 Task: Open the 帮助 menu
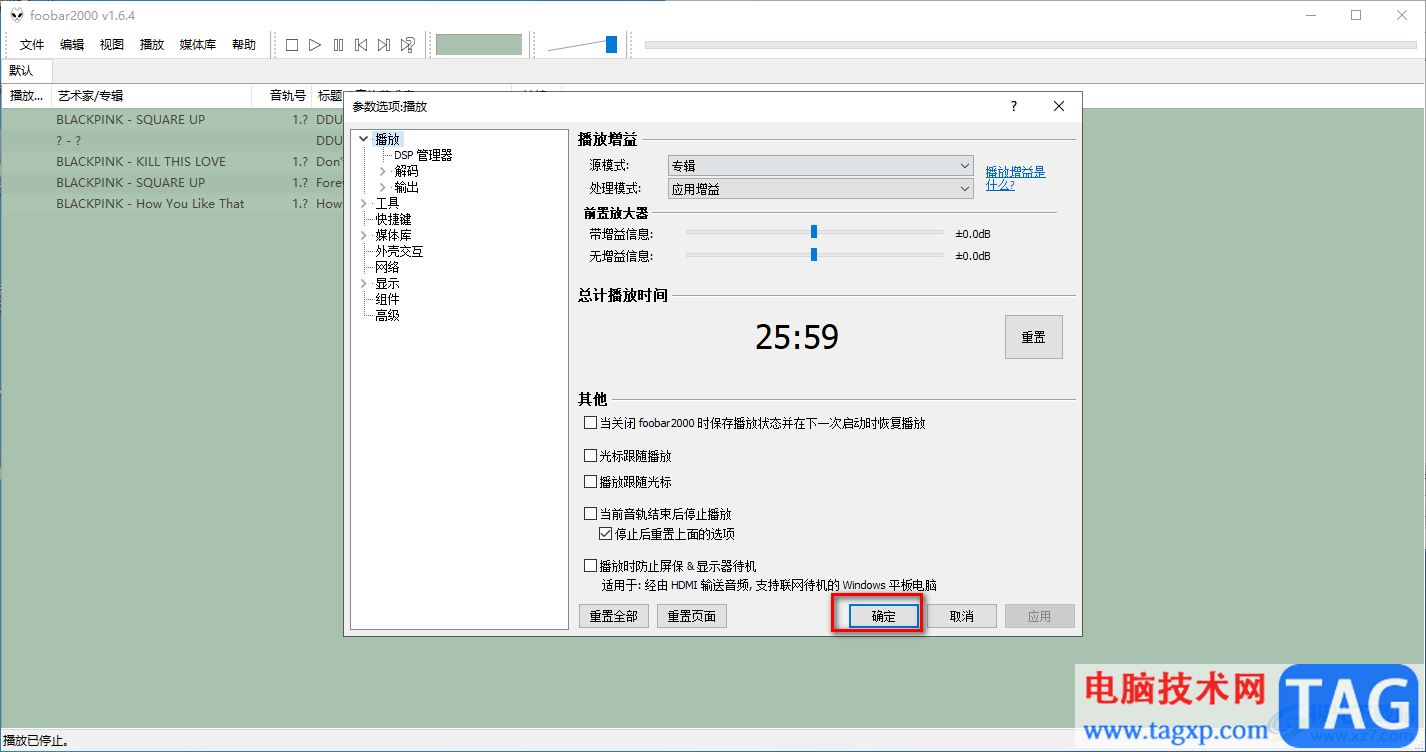click(244, 45)
